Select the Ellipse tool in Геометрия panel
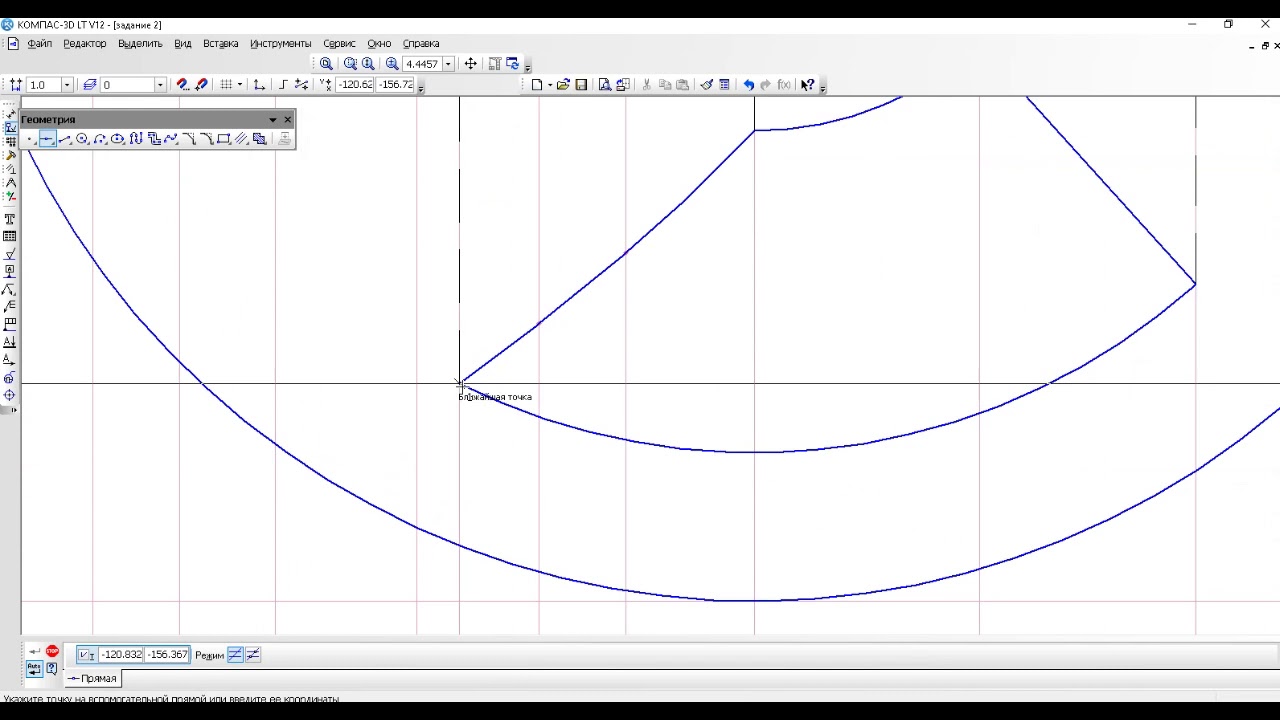 tap(118, 139)
